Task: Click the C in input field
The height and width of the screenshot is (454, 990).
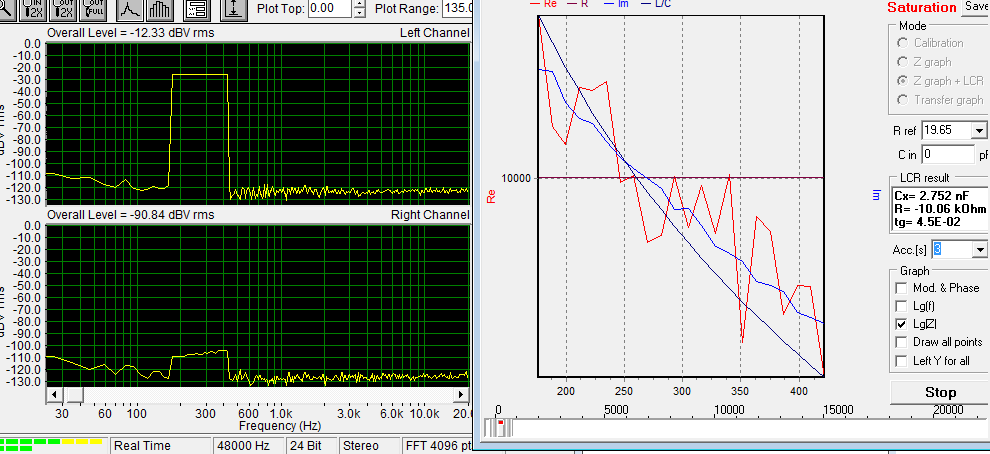Action: pos(948,153)
